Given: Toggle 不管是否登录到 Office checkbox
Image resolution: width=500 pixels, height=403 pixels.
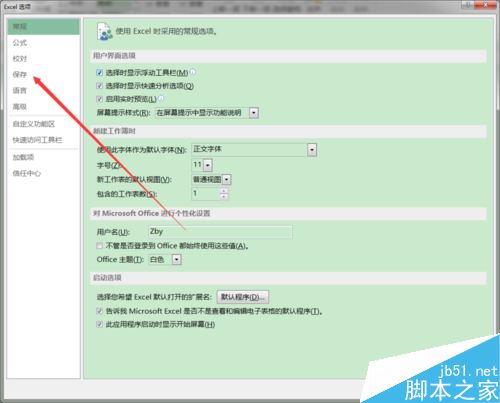Looking at the screenshot, I should [x=99, y=246].
